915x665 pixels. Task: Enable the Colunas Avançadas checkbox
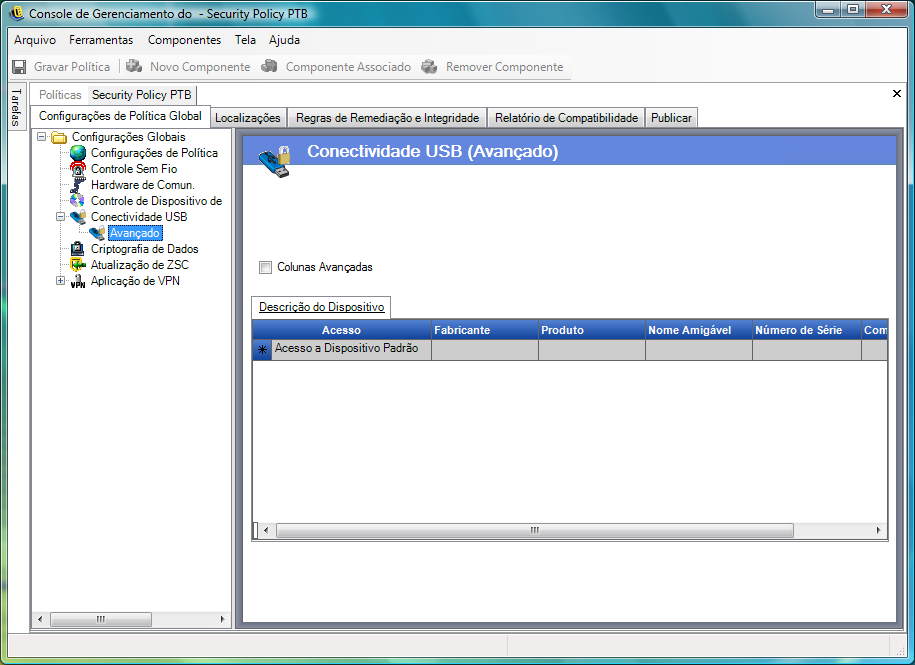click(x=266, y=267)
